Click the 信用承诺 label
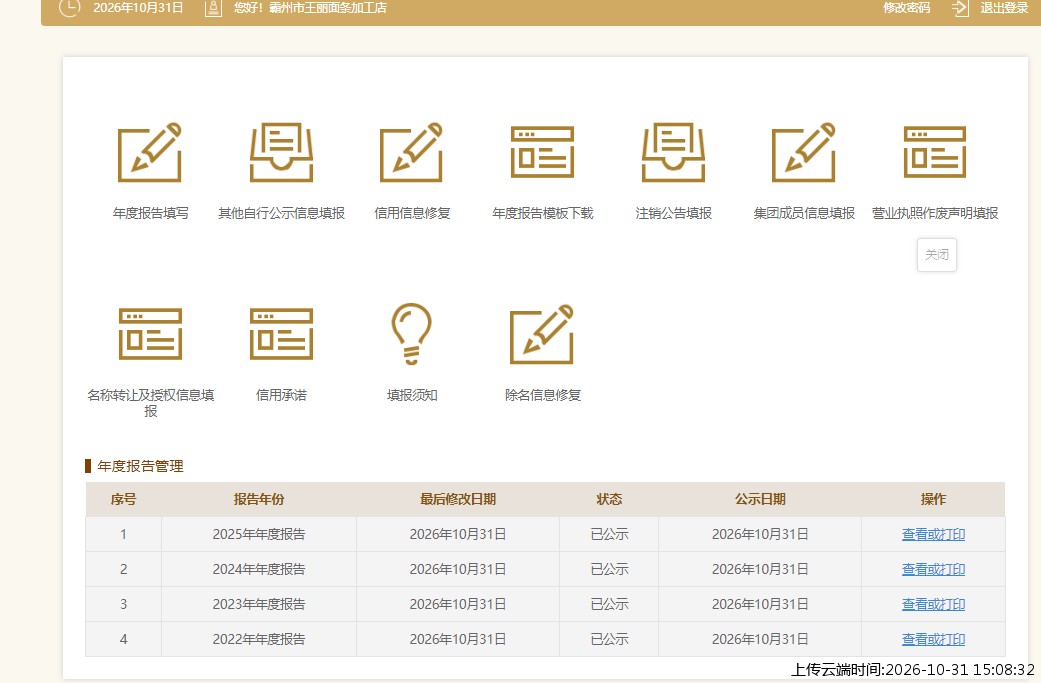 (x=281, y=396)
